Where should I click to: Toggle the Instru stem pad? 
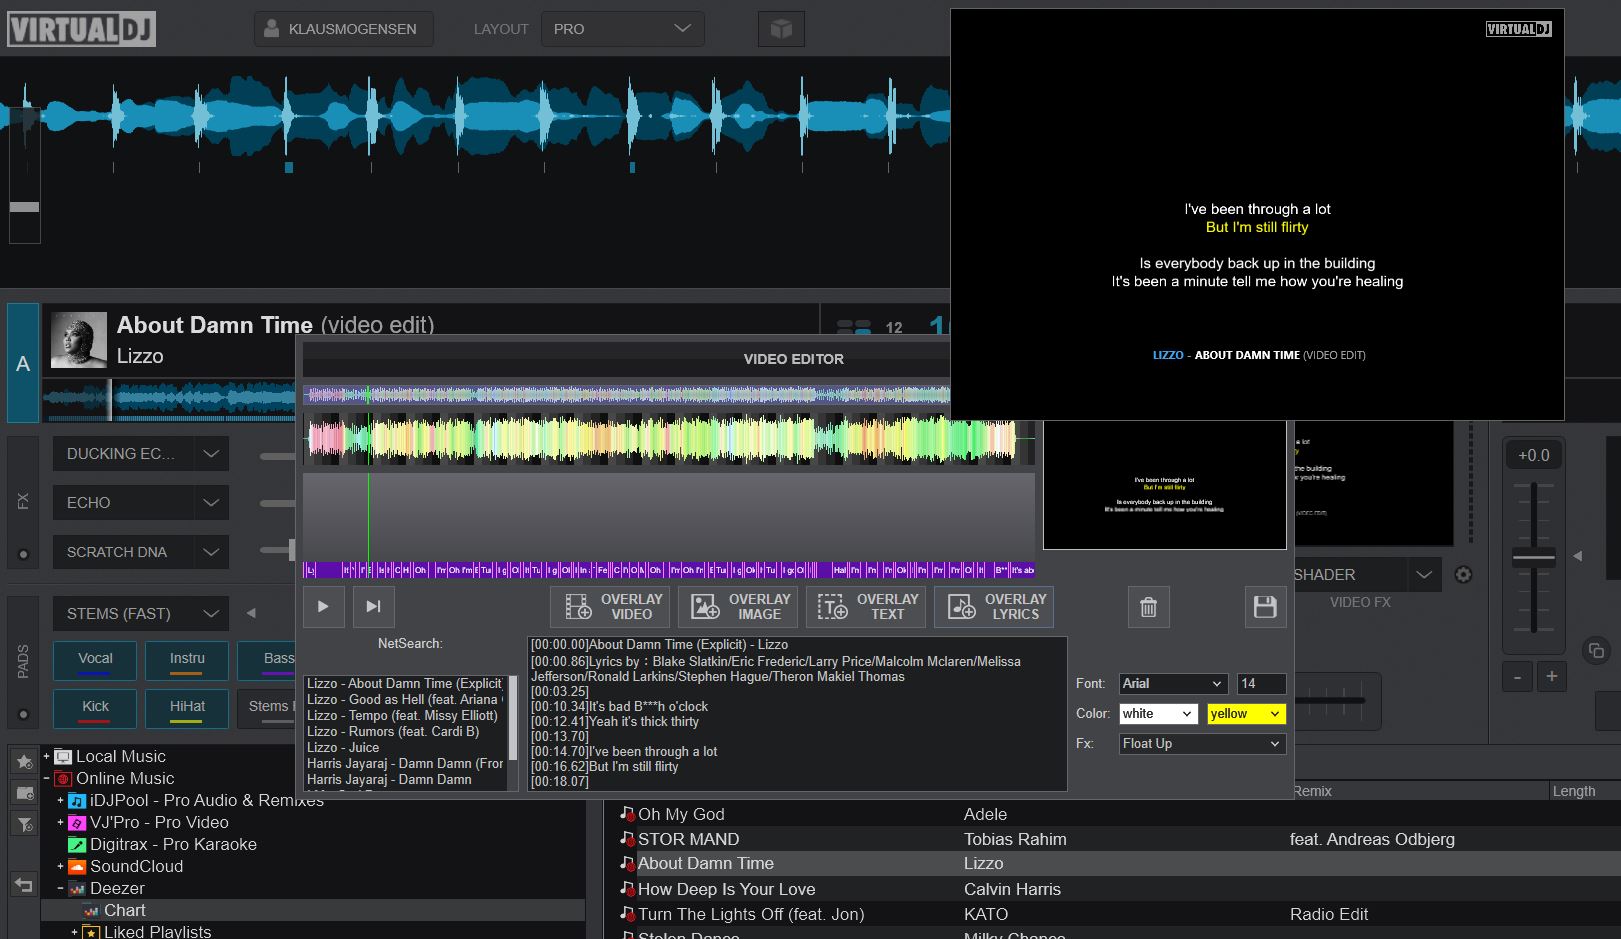(187, 660)
